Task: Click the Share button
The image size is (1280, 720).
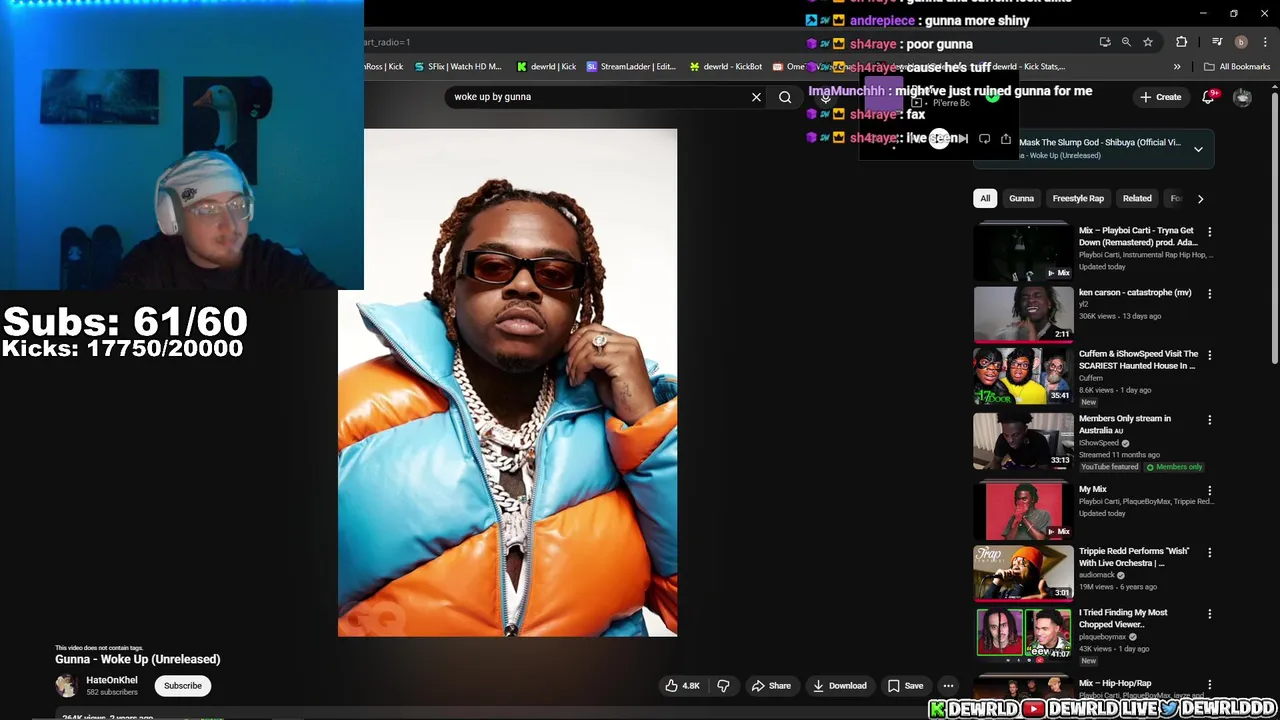Action: click(771, 686)
